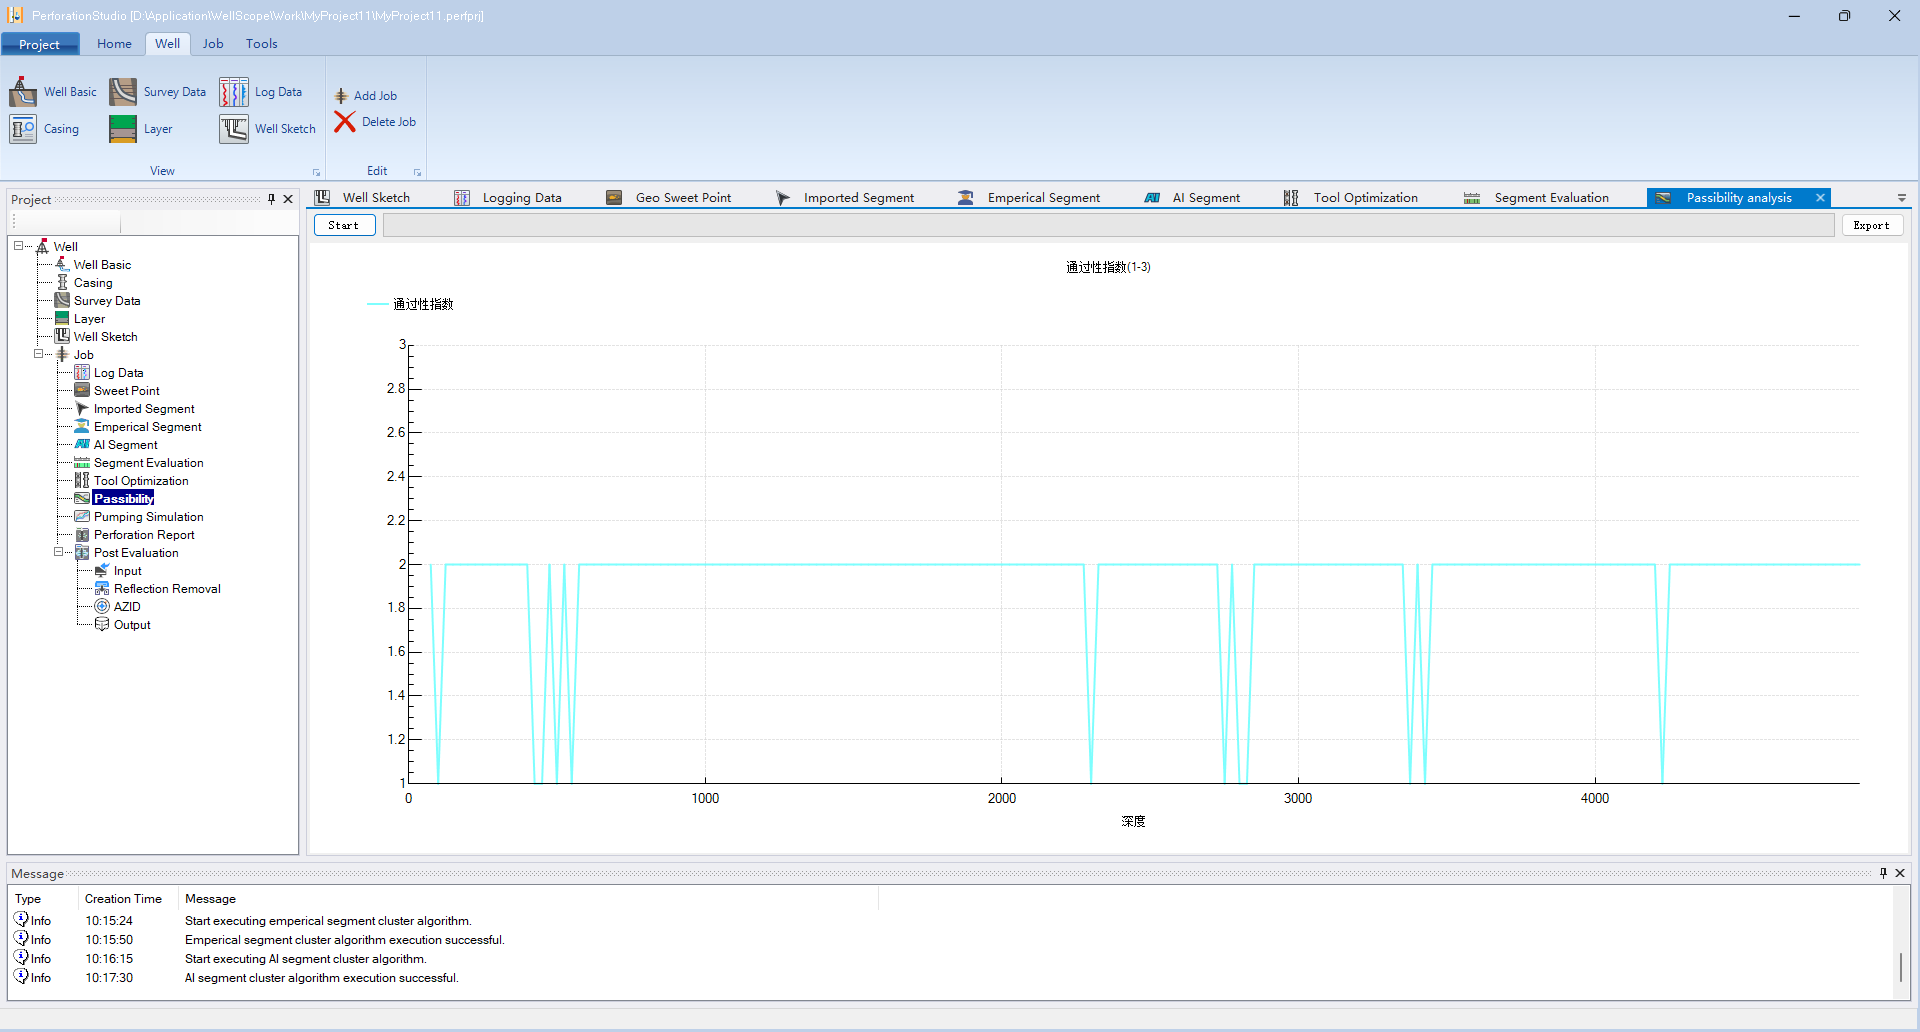This screenshot has height=1032, width=1920.
Task: Switch to the Tool Optimization tab
Action: 1365,198
